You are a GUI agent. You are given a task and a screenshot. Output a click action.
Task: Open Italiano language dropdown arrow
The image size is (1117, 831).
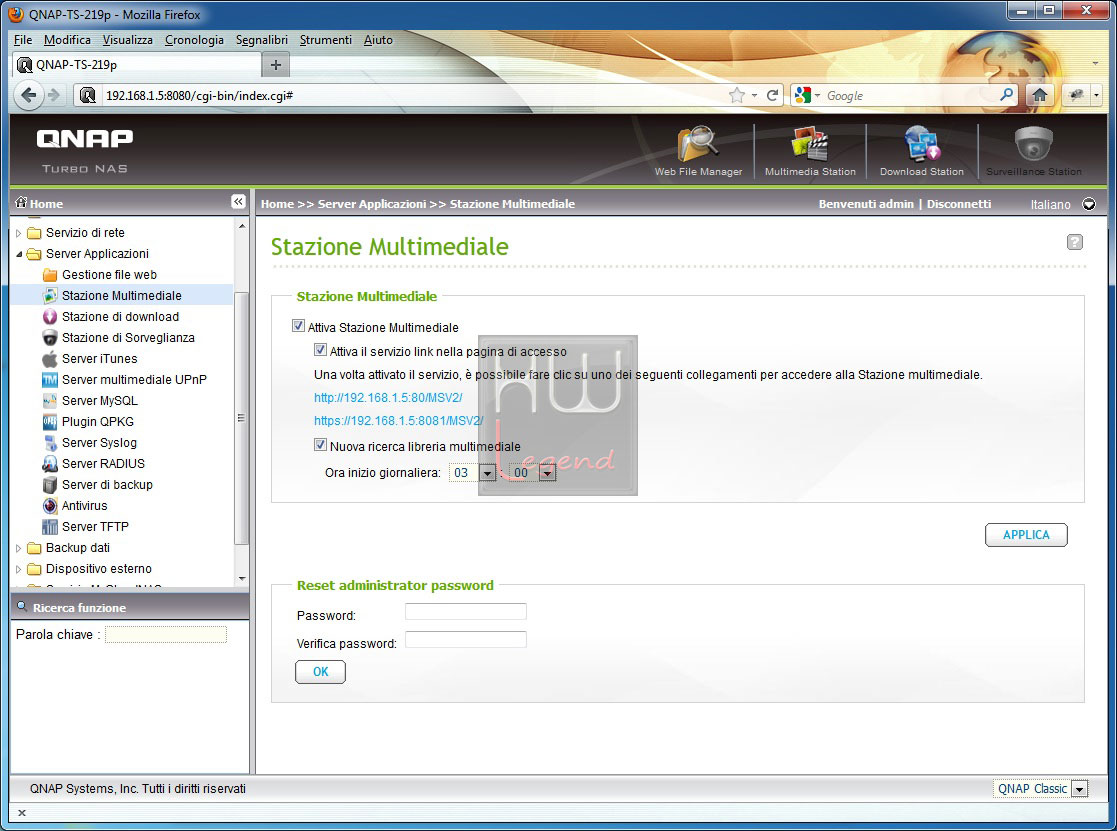1089,204
